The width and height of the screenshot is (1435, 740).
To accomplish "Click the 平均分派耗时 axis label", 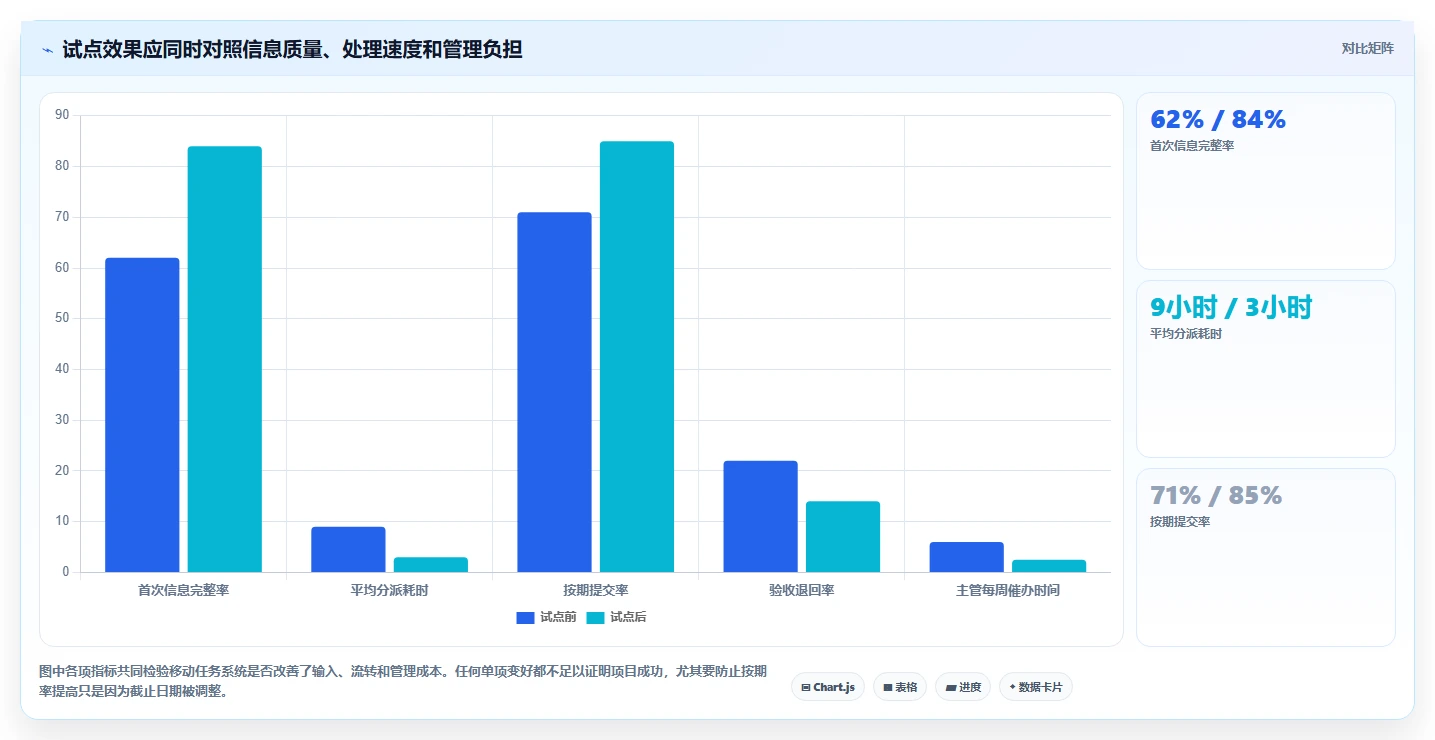I will [390, 590].
